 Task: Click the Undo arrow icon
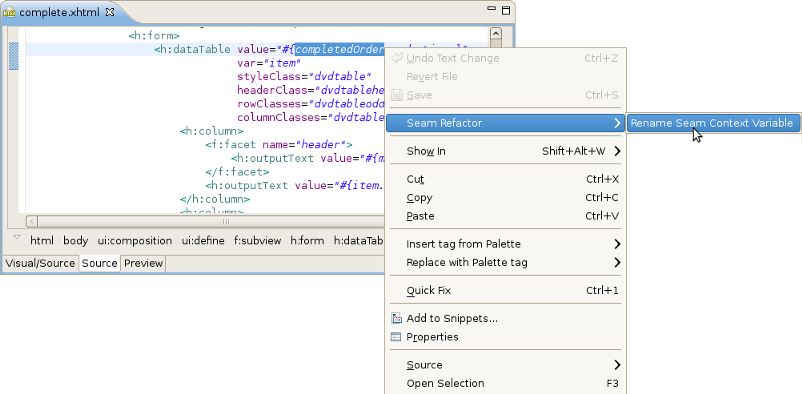(x=396, y=58)
